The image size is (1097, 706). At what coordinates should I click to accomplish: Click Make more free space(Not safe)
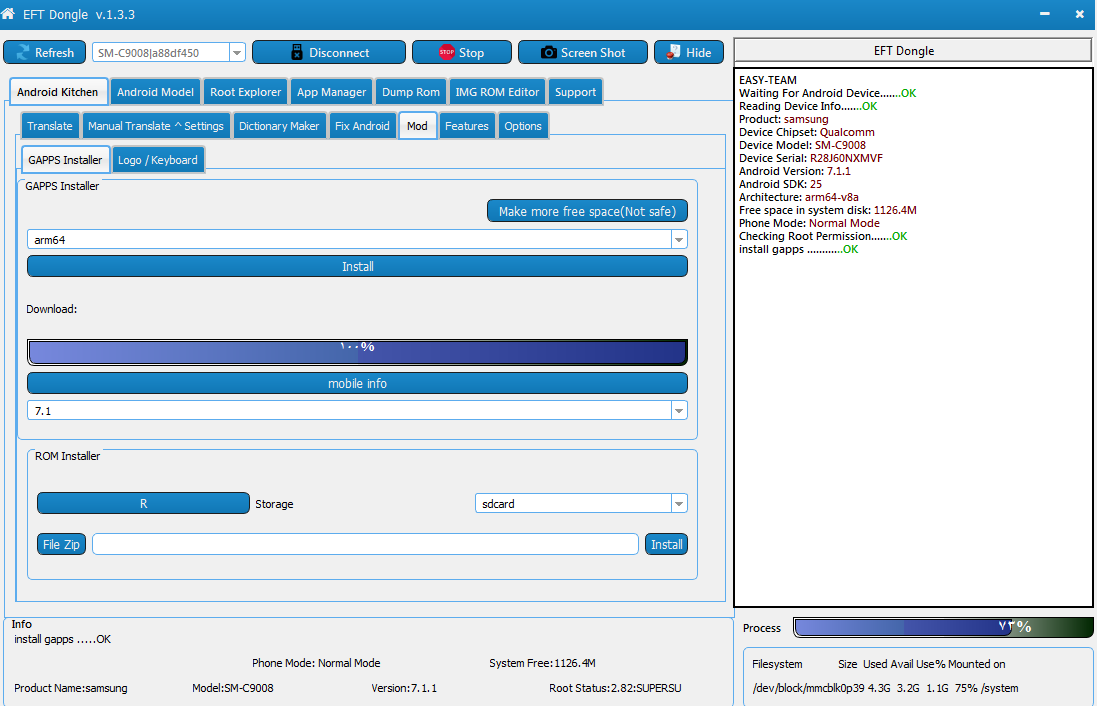(x=587, y=211)
